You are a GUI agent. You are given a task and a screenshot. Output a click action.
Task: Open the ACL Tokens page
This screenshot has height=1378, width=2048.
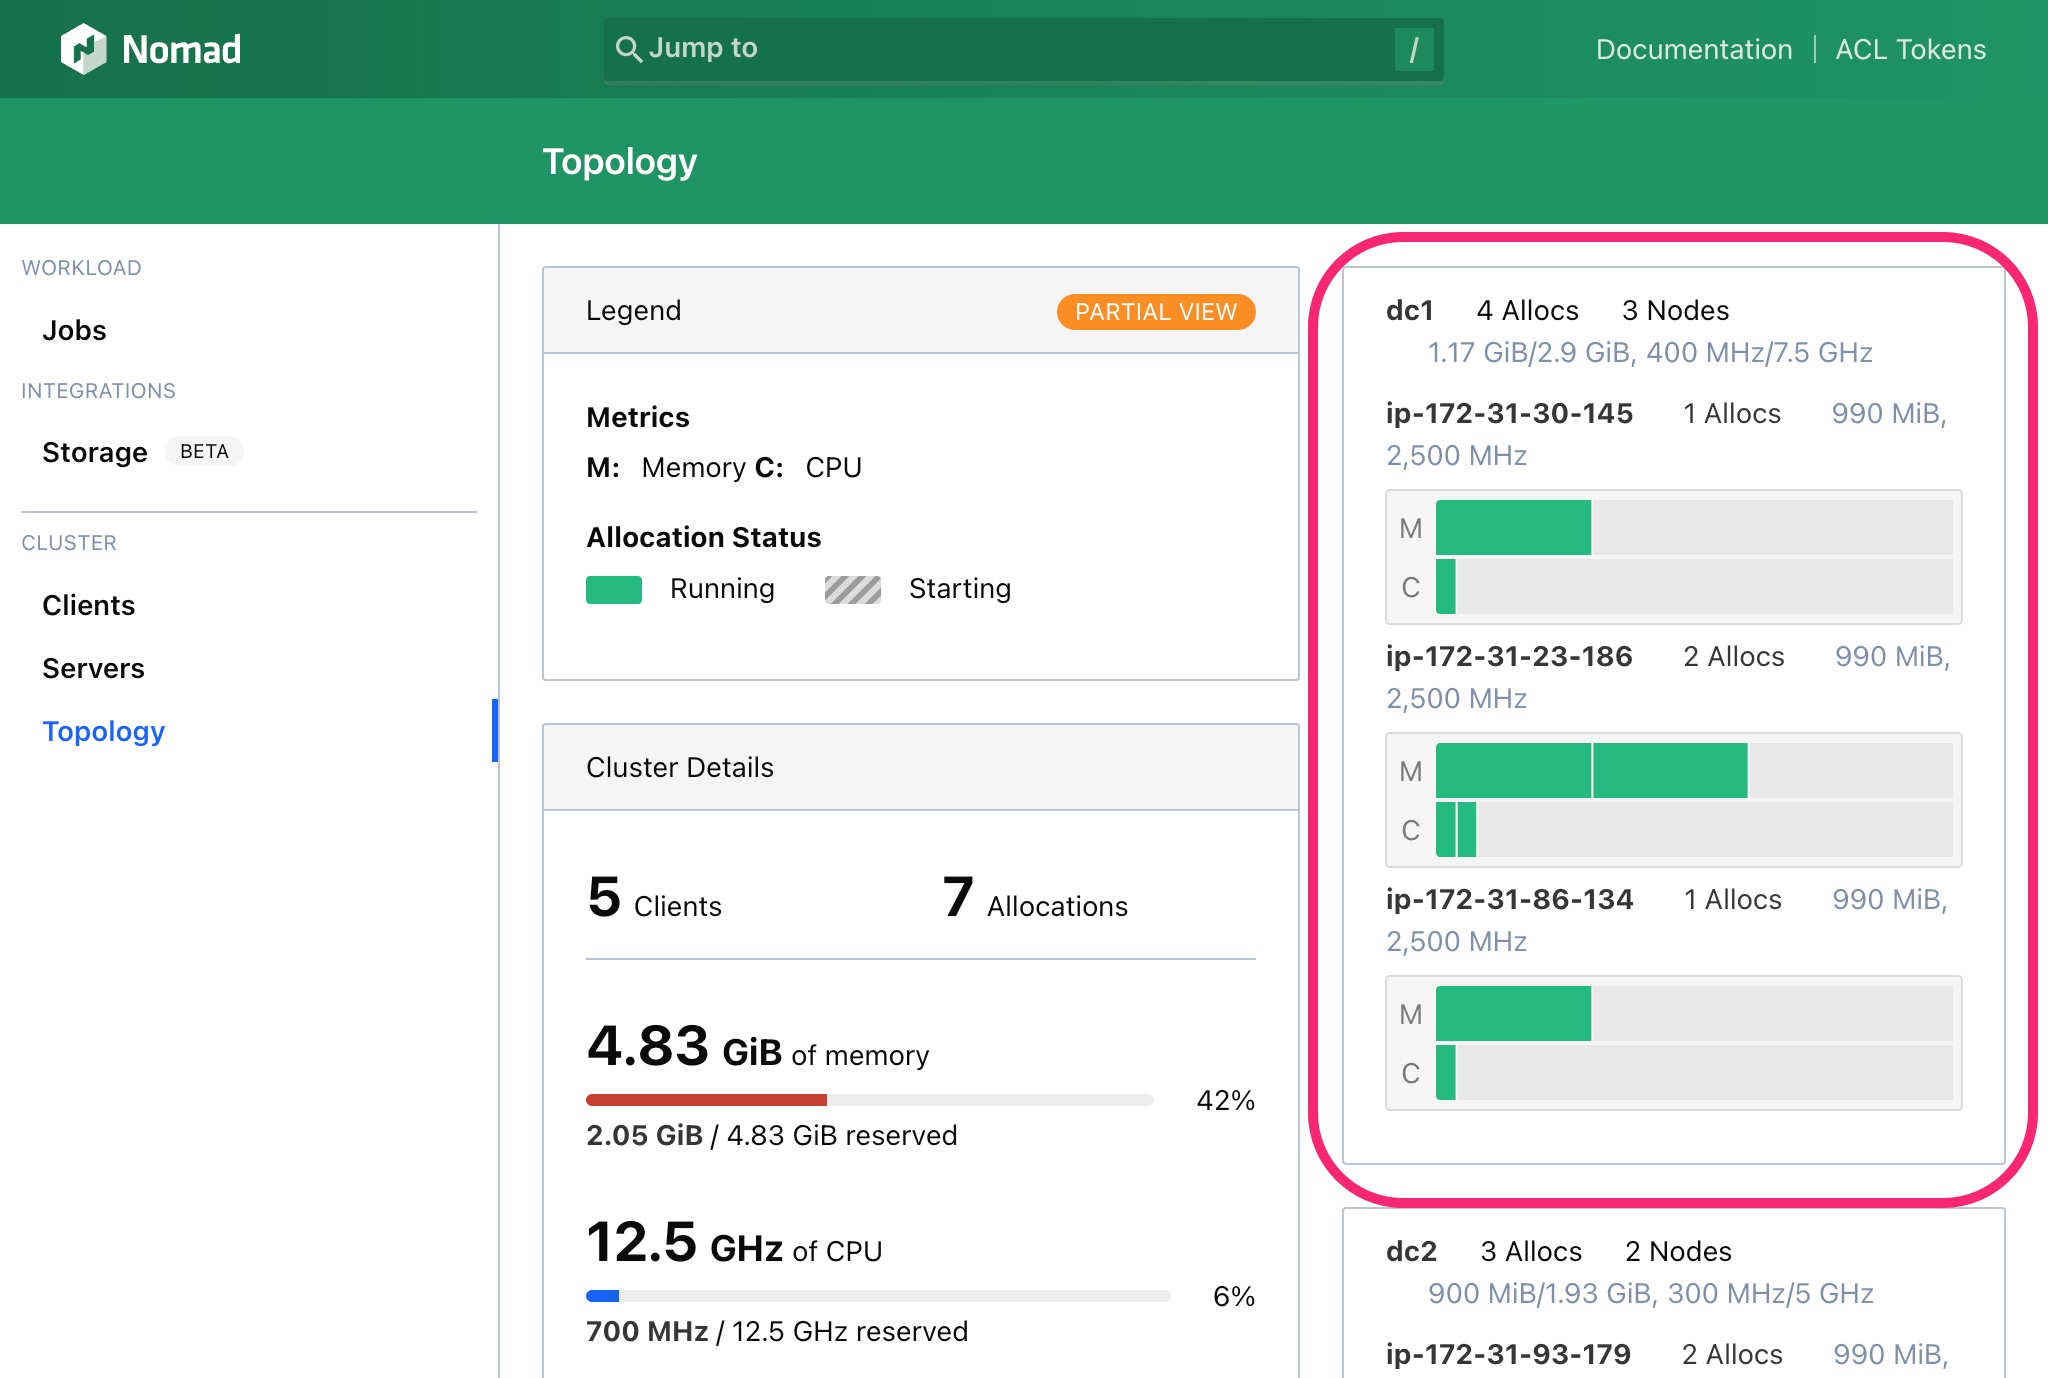(x=1910, y=49)
